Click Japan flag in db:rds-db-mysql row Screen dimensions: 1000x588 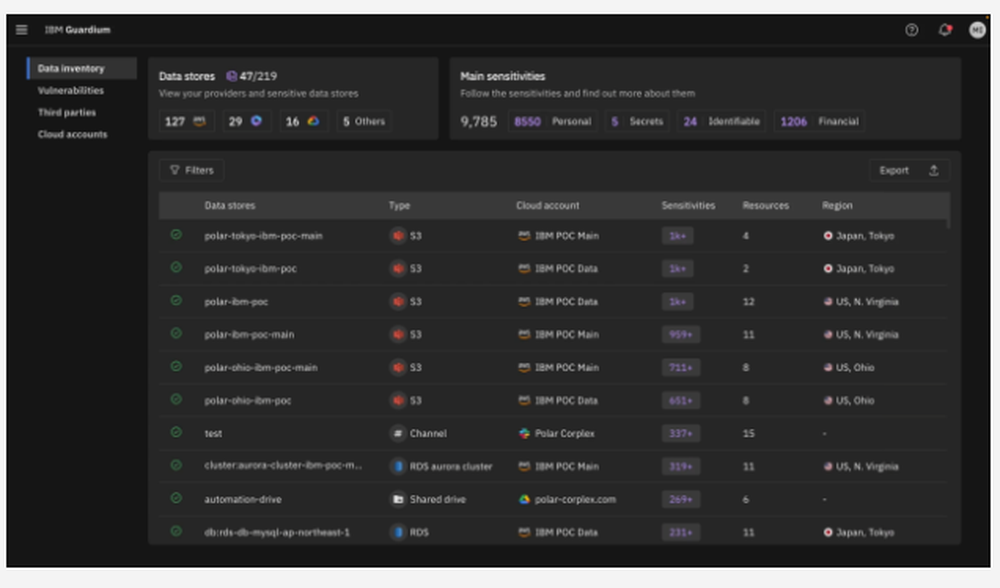(828, 533)
